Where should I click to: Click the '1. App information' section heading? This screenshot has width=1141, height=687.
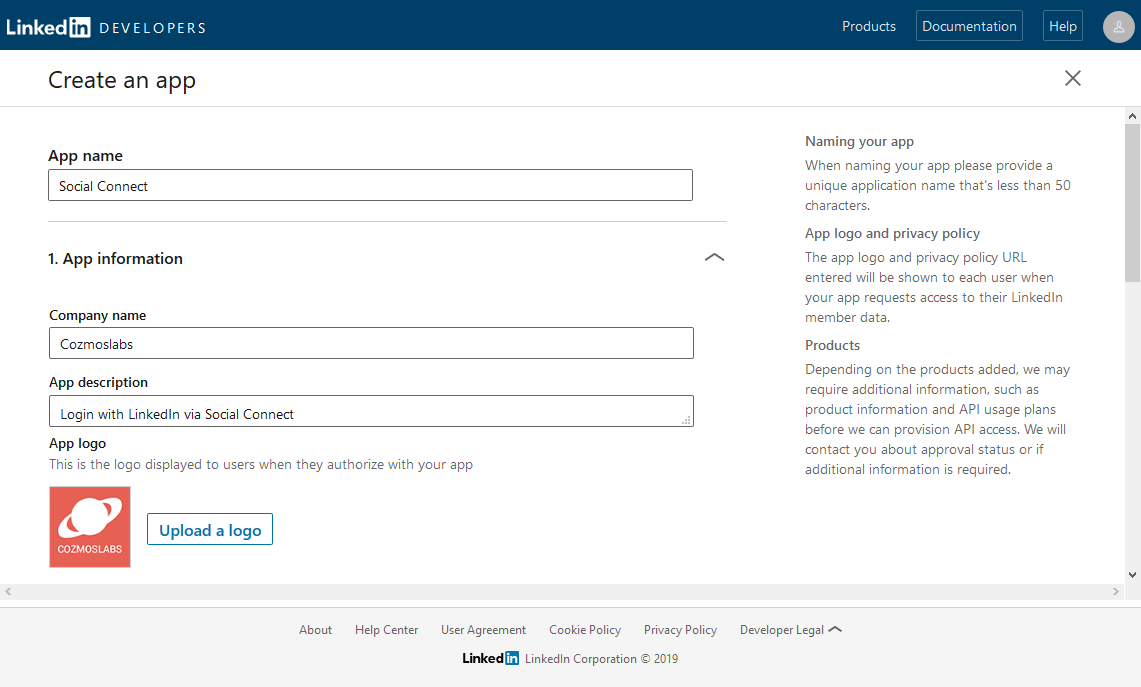pos(116,259)
